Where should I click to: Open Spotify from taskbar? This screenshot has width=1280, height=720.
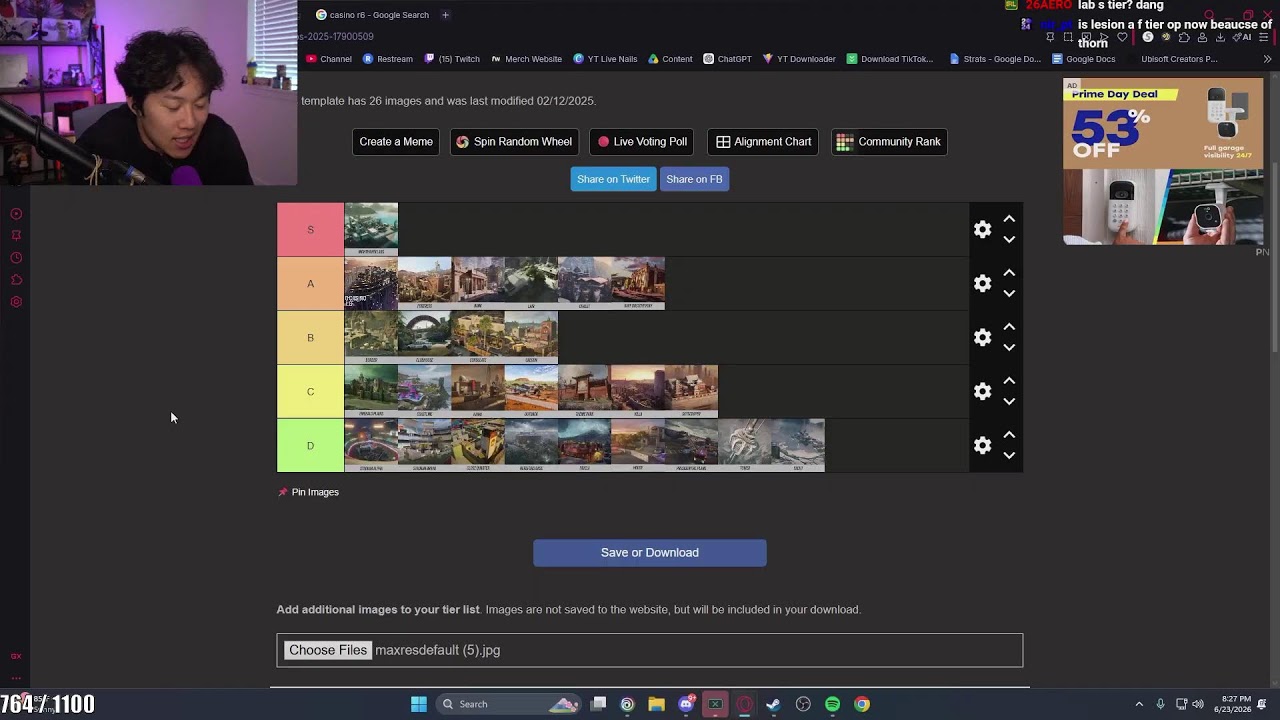coord(832,704)
